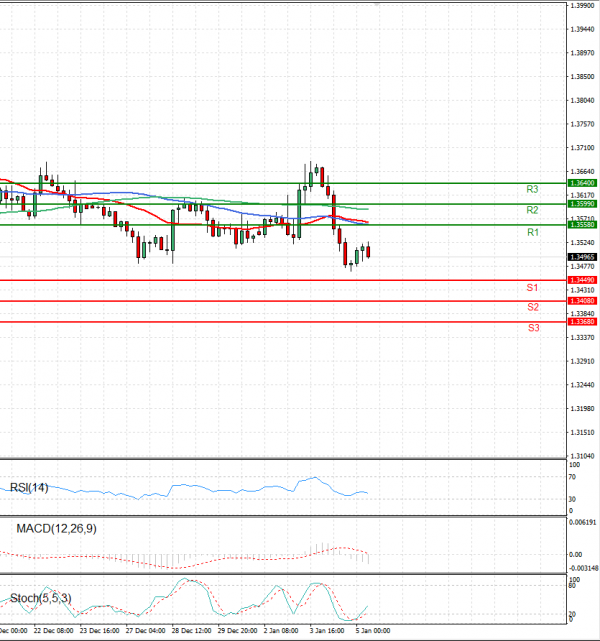Screen dimensions: 600x641
Task: Click the R3 resistance label
Action: click(x=532, y=189)
